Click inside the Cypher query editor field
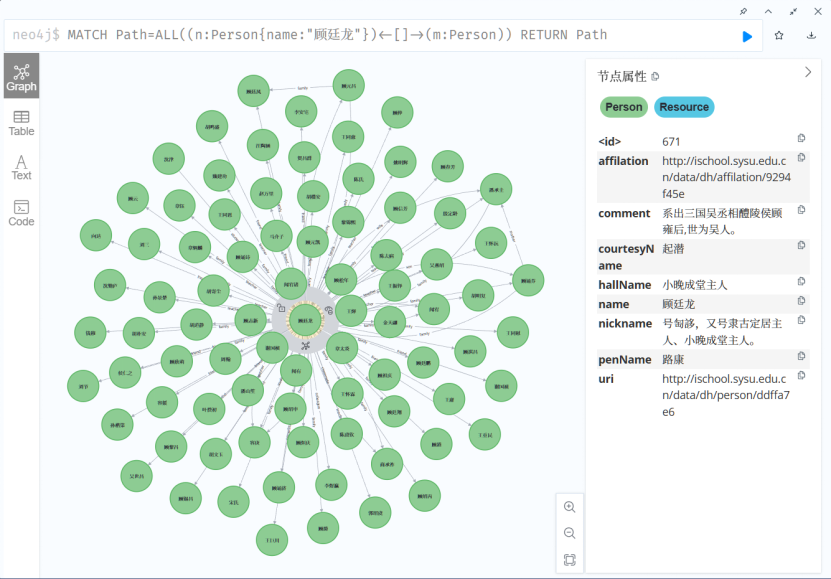Viewport: 831px width, 579px height. [x=380, y=35]
